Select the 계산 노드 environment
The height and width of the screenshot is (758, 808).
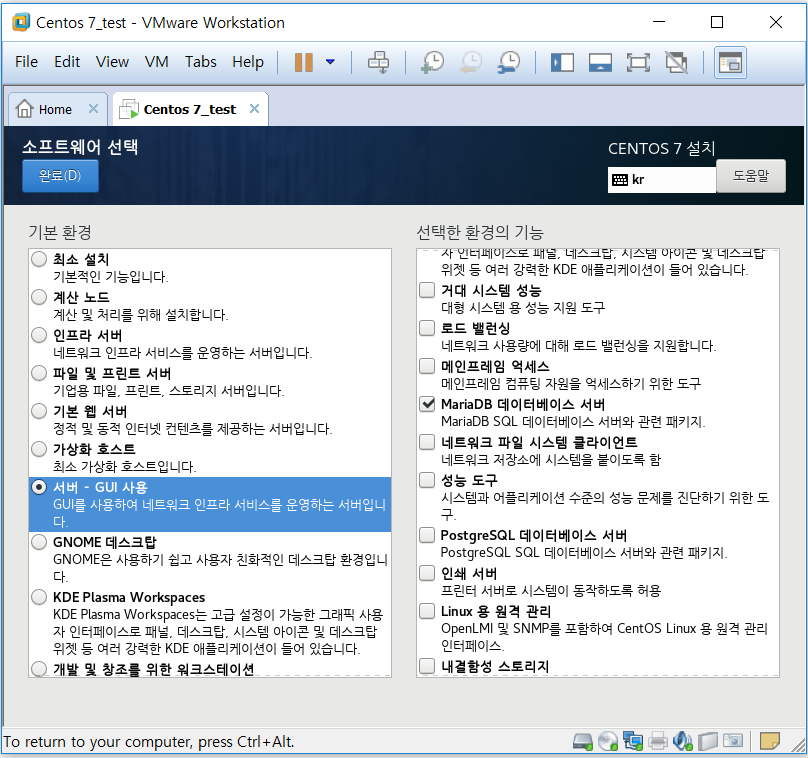(39, 297)
